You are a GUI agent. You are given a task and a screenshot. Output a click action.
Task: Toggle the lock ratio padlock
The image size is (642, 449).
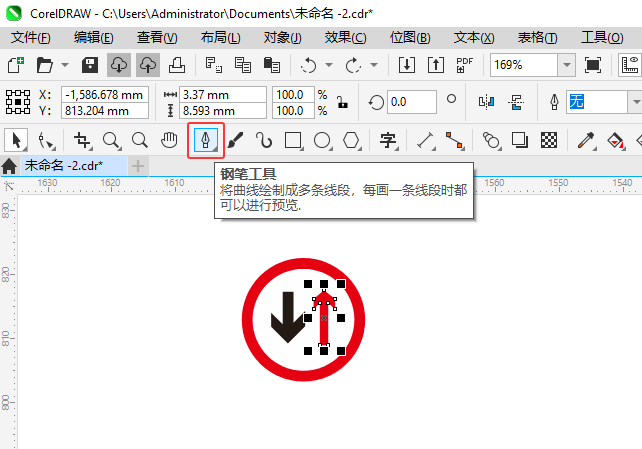343,102
